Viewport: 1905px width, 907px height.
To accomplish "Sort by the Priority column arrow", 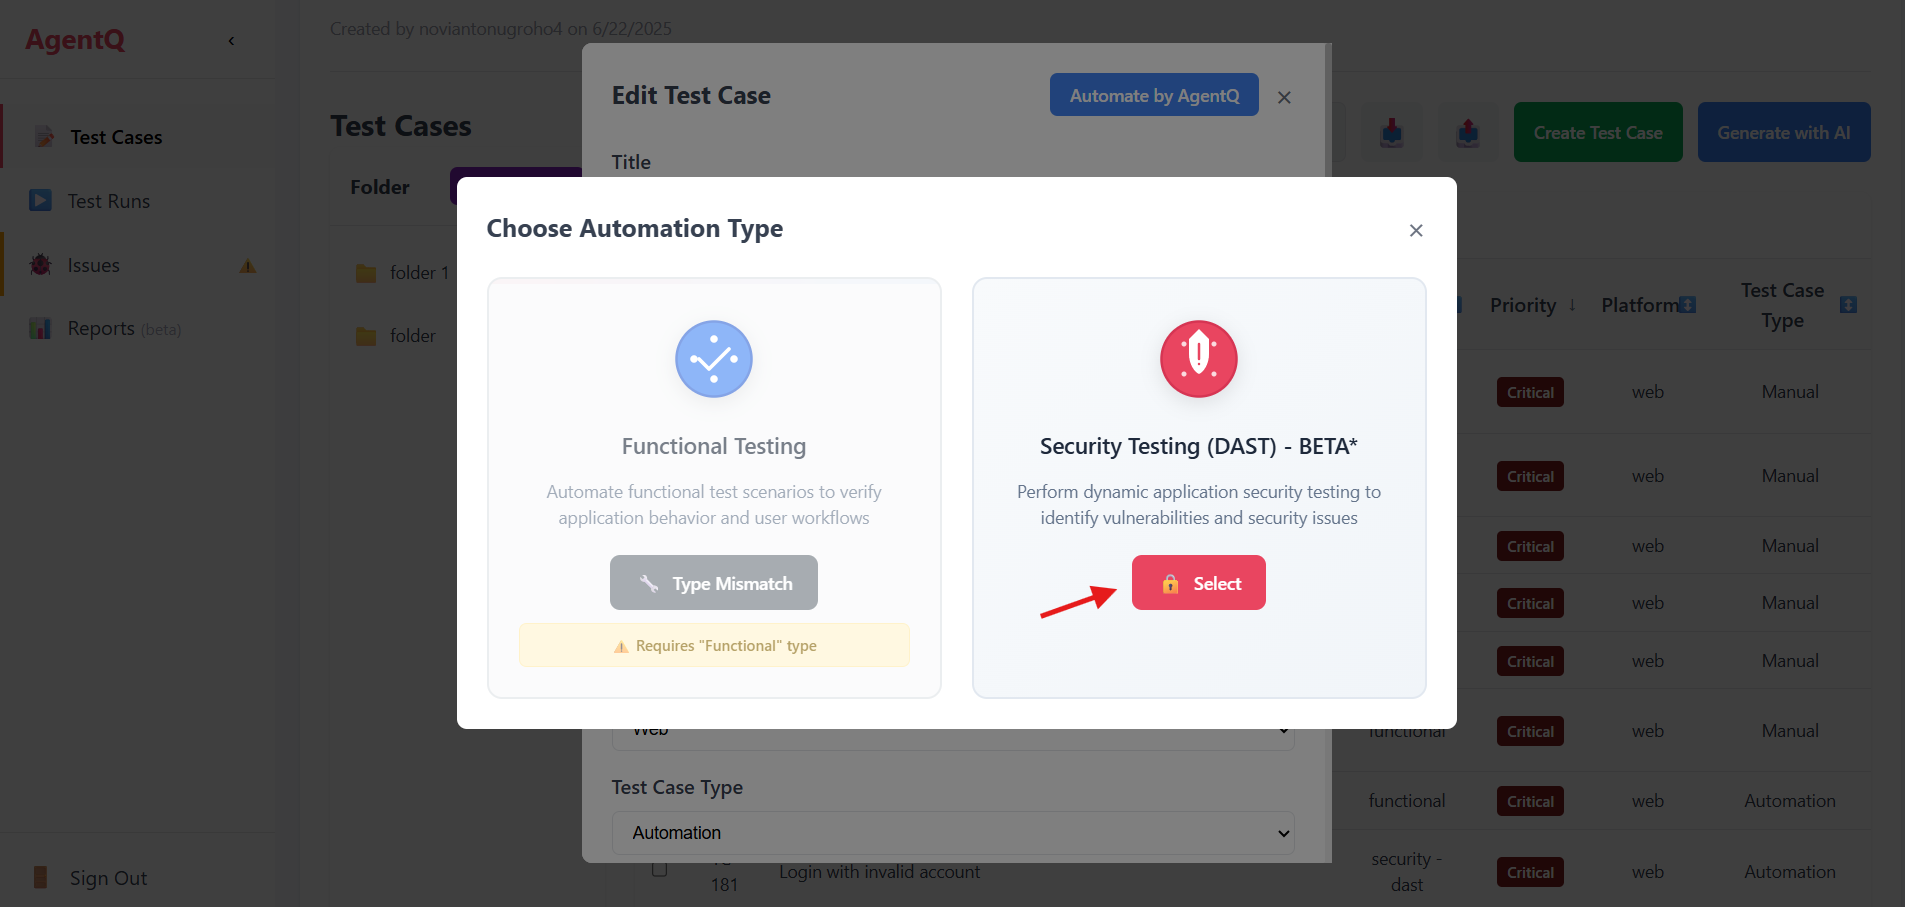I will (1572, 305).
